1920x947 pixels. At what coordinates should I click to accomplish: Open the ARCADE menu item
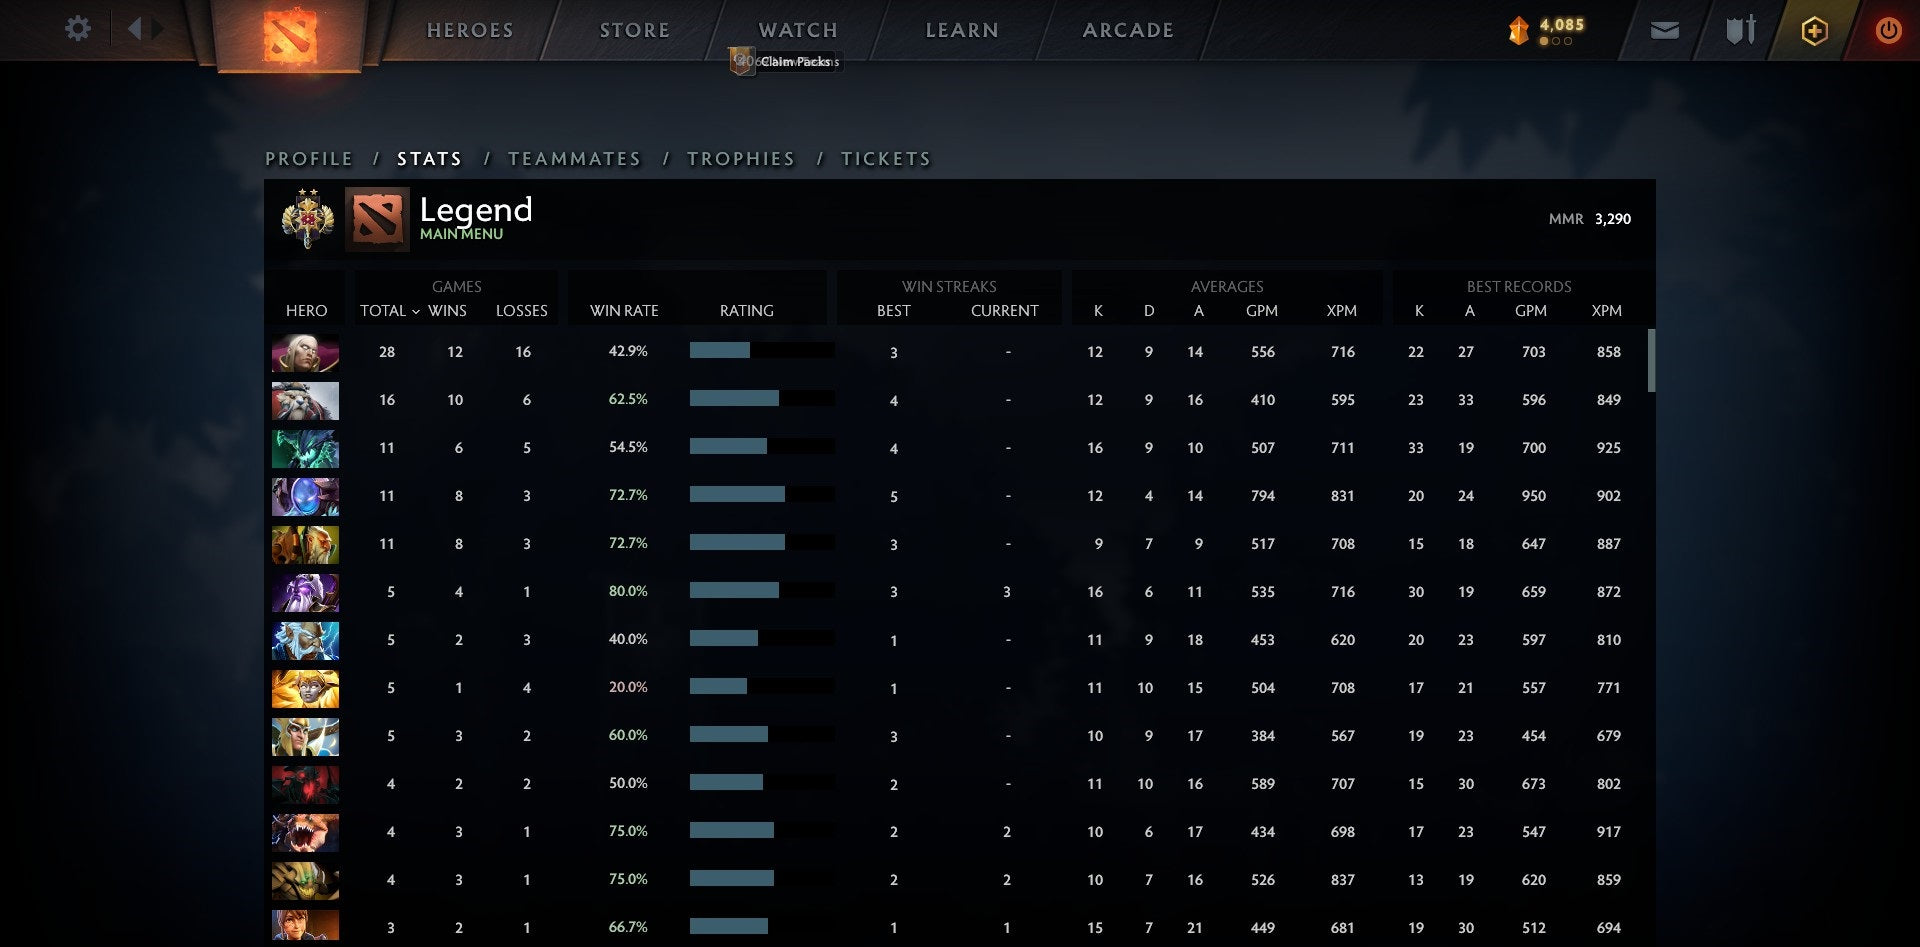click(x=1127, y=30)
